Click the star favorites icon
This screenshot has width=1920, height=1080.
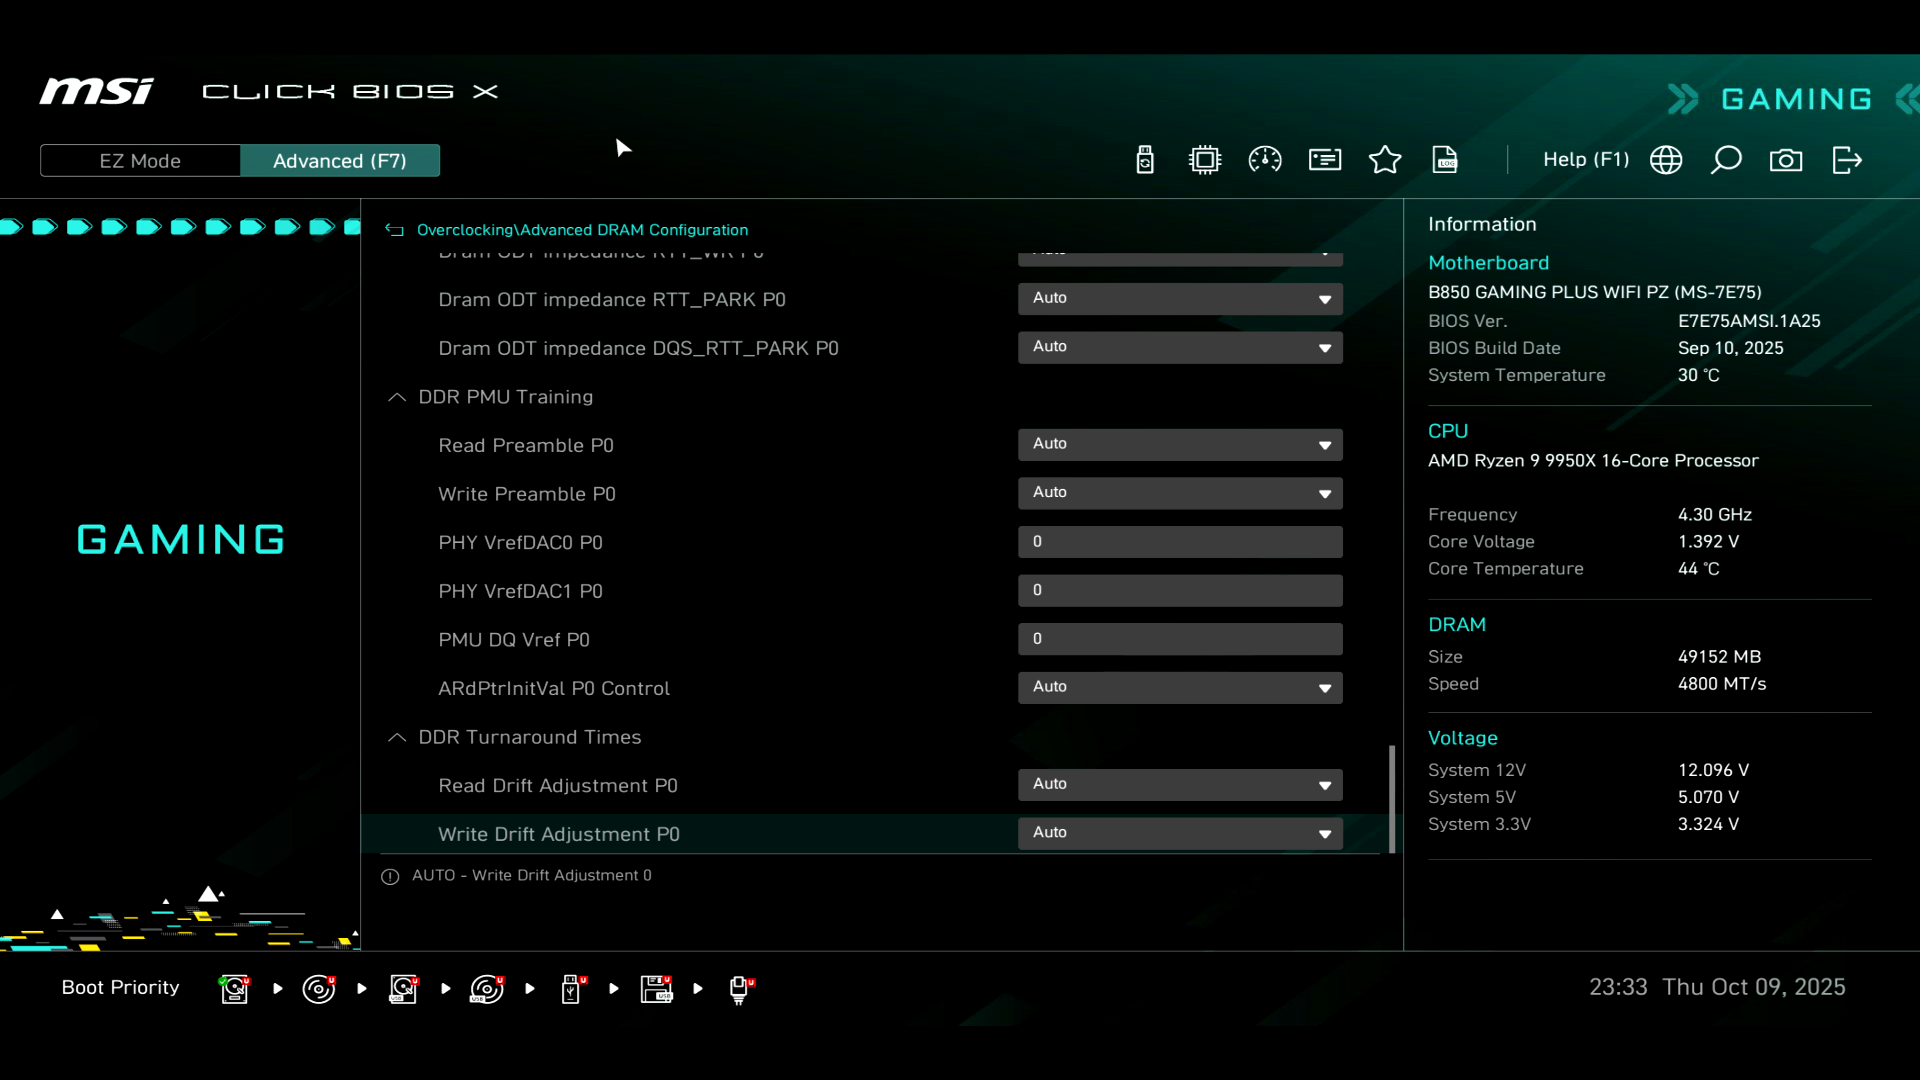click(1385, 160)
